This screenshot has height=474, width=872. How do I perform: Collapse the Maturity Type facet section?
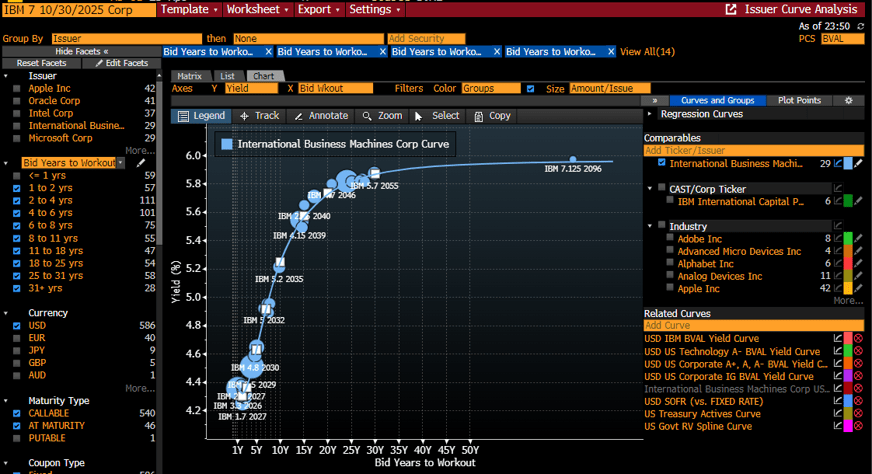click(6, 401)
